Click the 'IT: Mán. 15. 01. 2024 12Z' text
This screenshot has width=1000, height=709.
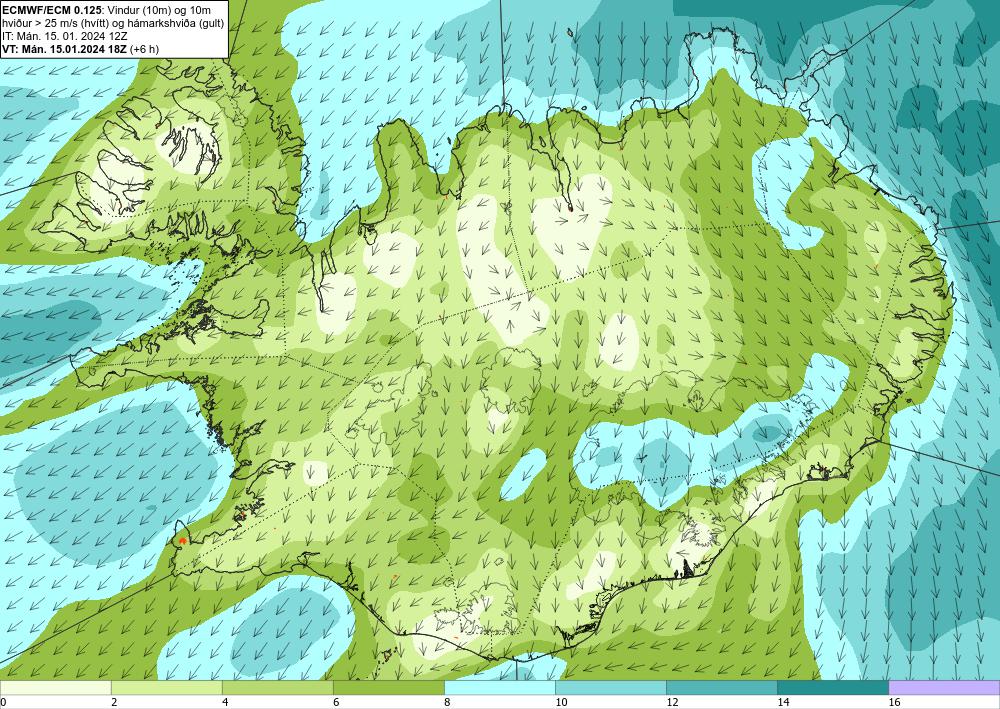pyautogui.click(x=64, y=36)
